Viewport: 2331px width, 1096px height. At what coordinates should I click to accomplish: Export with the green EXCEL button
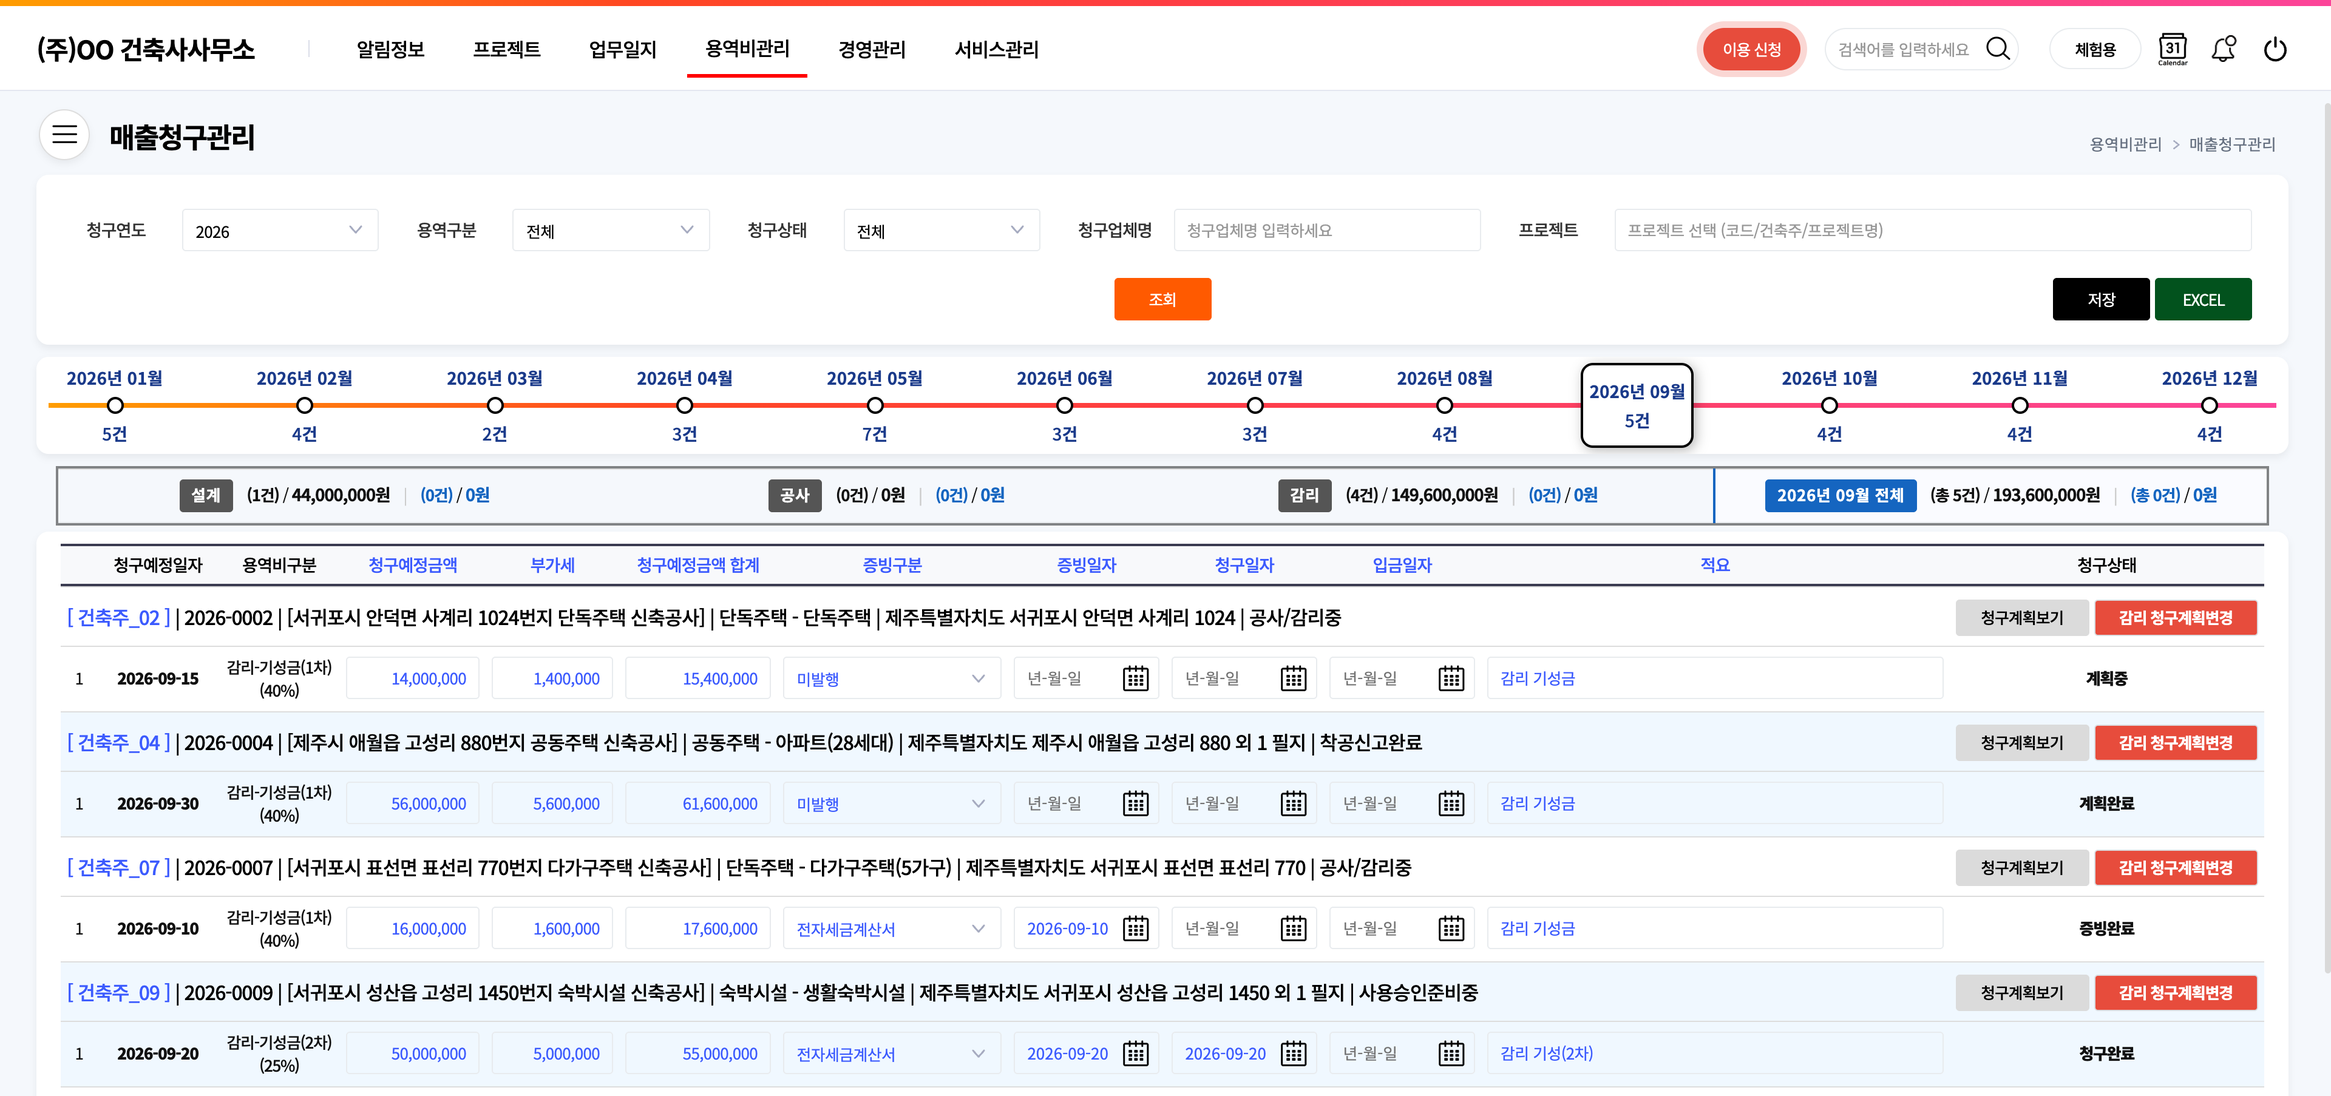click(2203, 300)
